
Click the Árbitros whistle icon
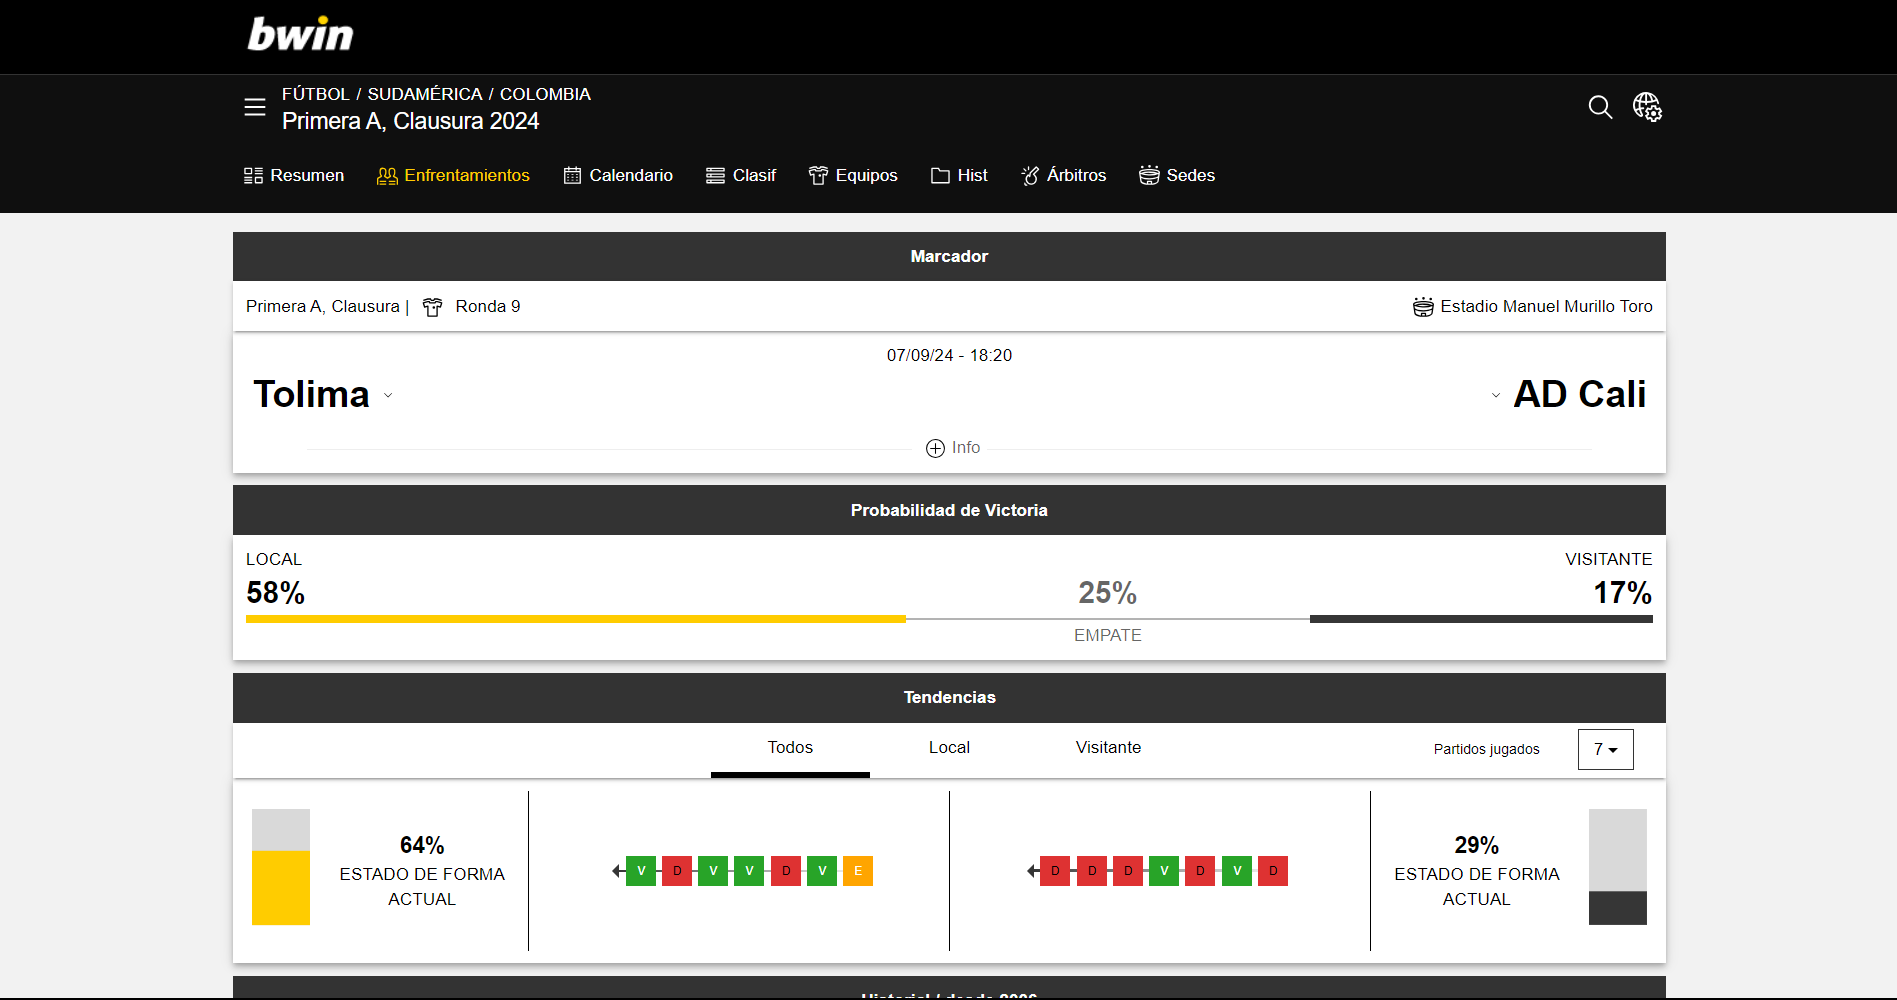point(1030,176)
